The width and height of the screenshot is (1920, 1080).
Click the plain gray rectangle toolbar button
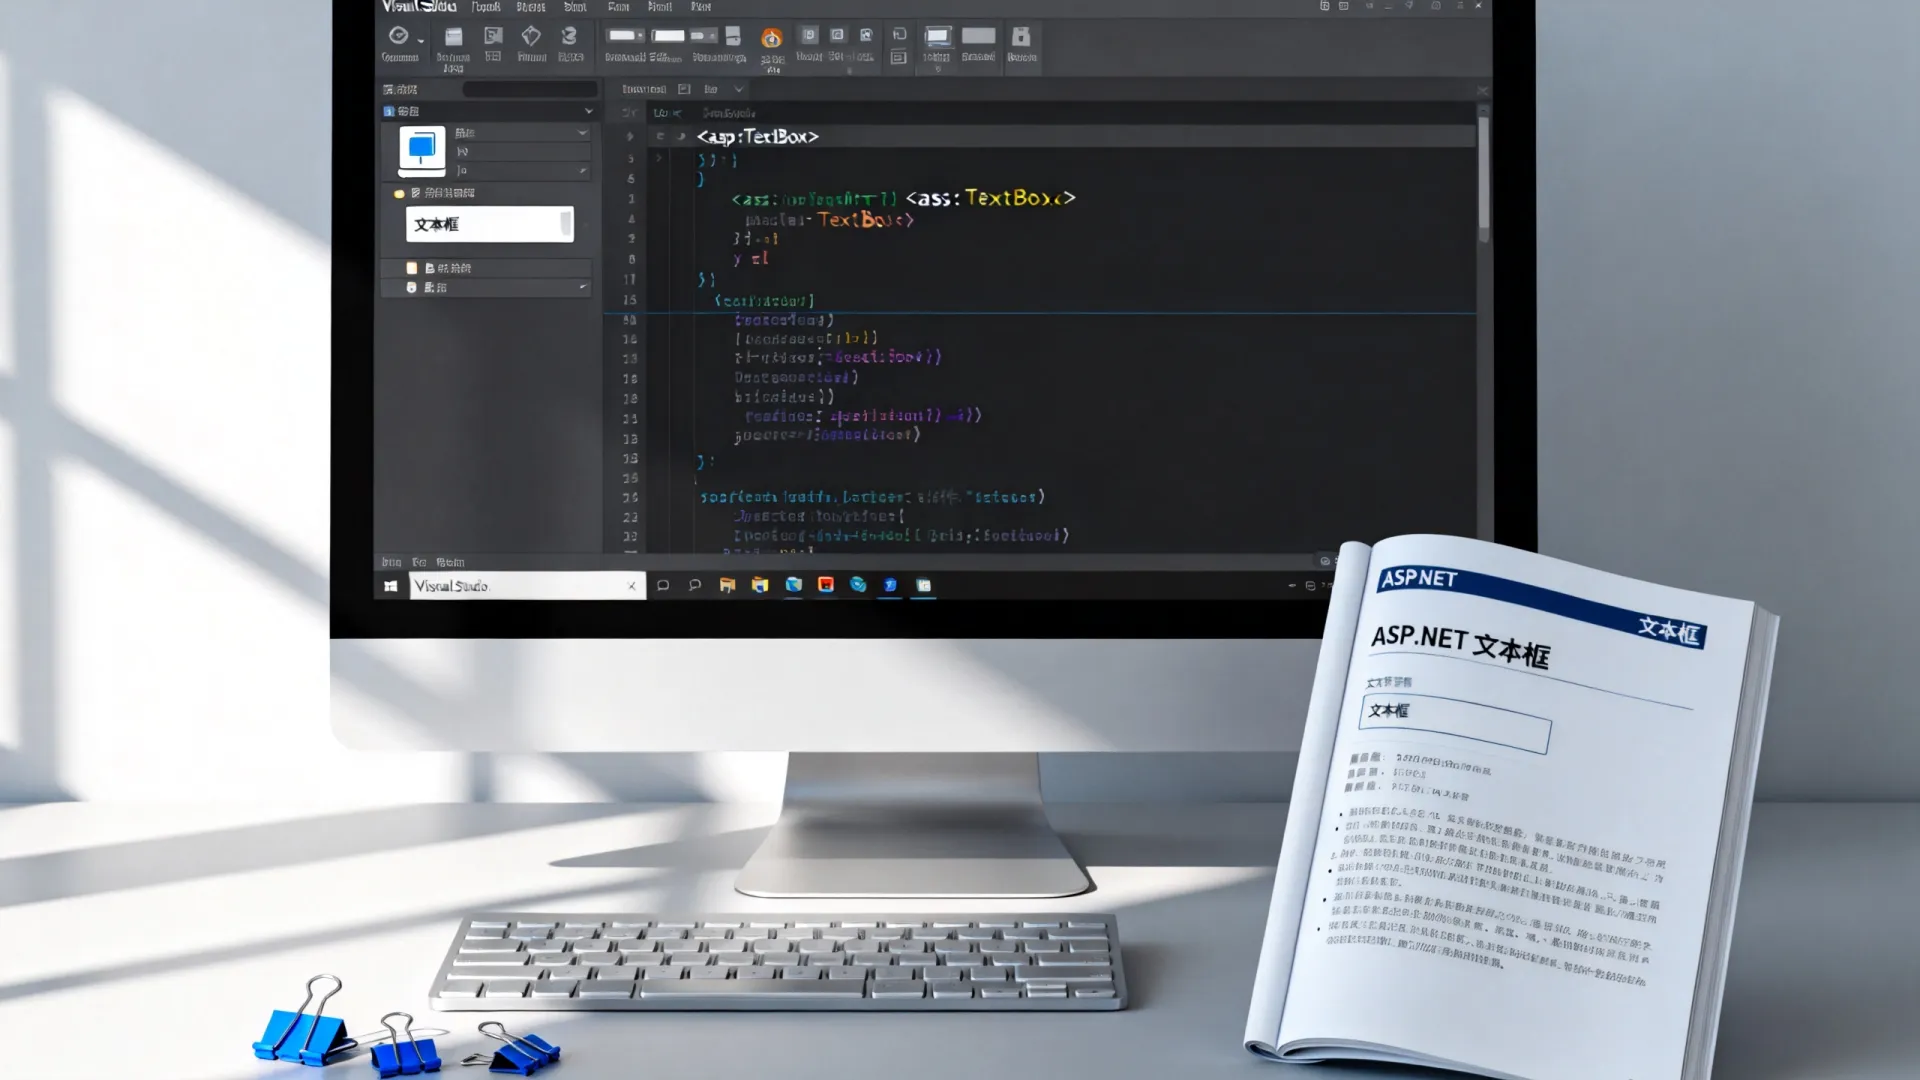[x=978, y=37]
